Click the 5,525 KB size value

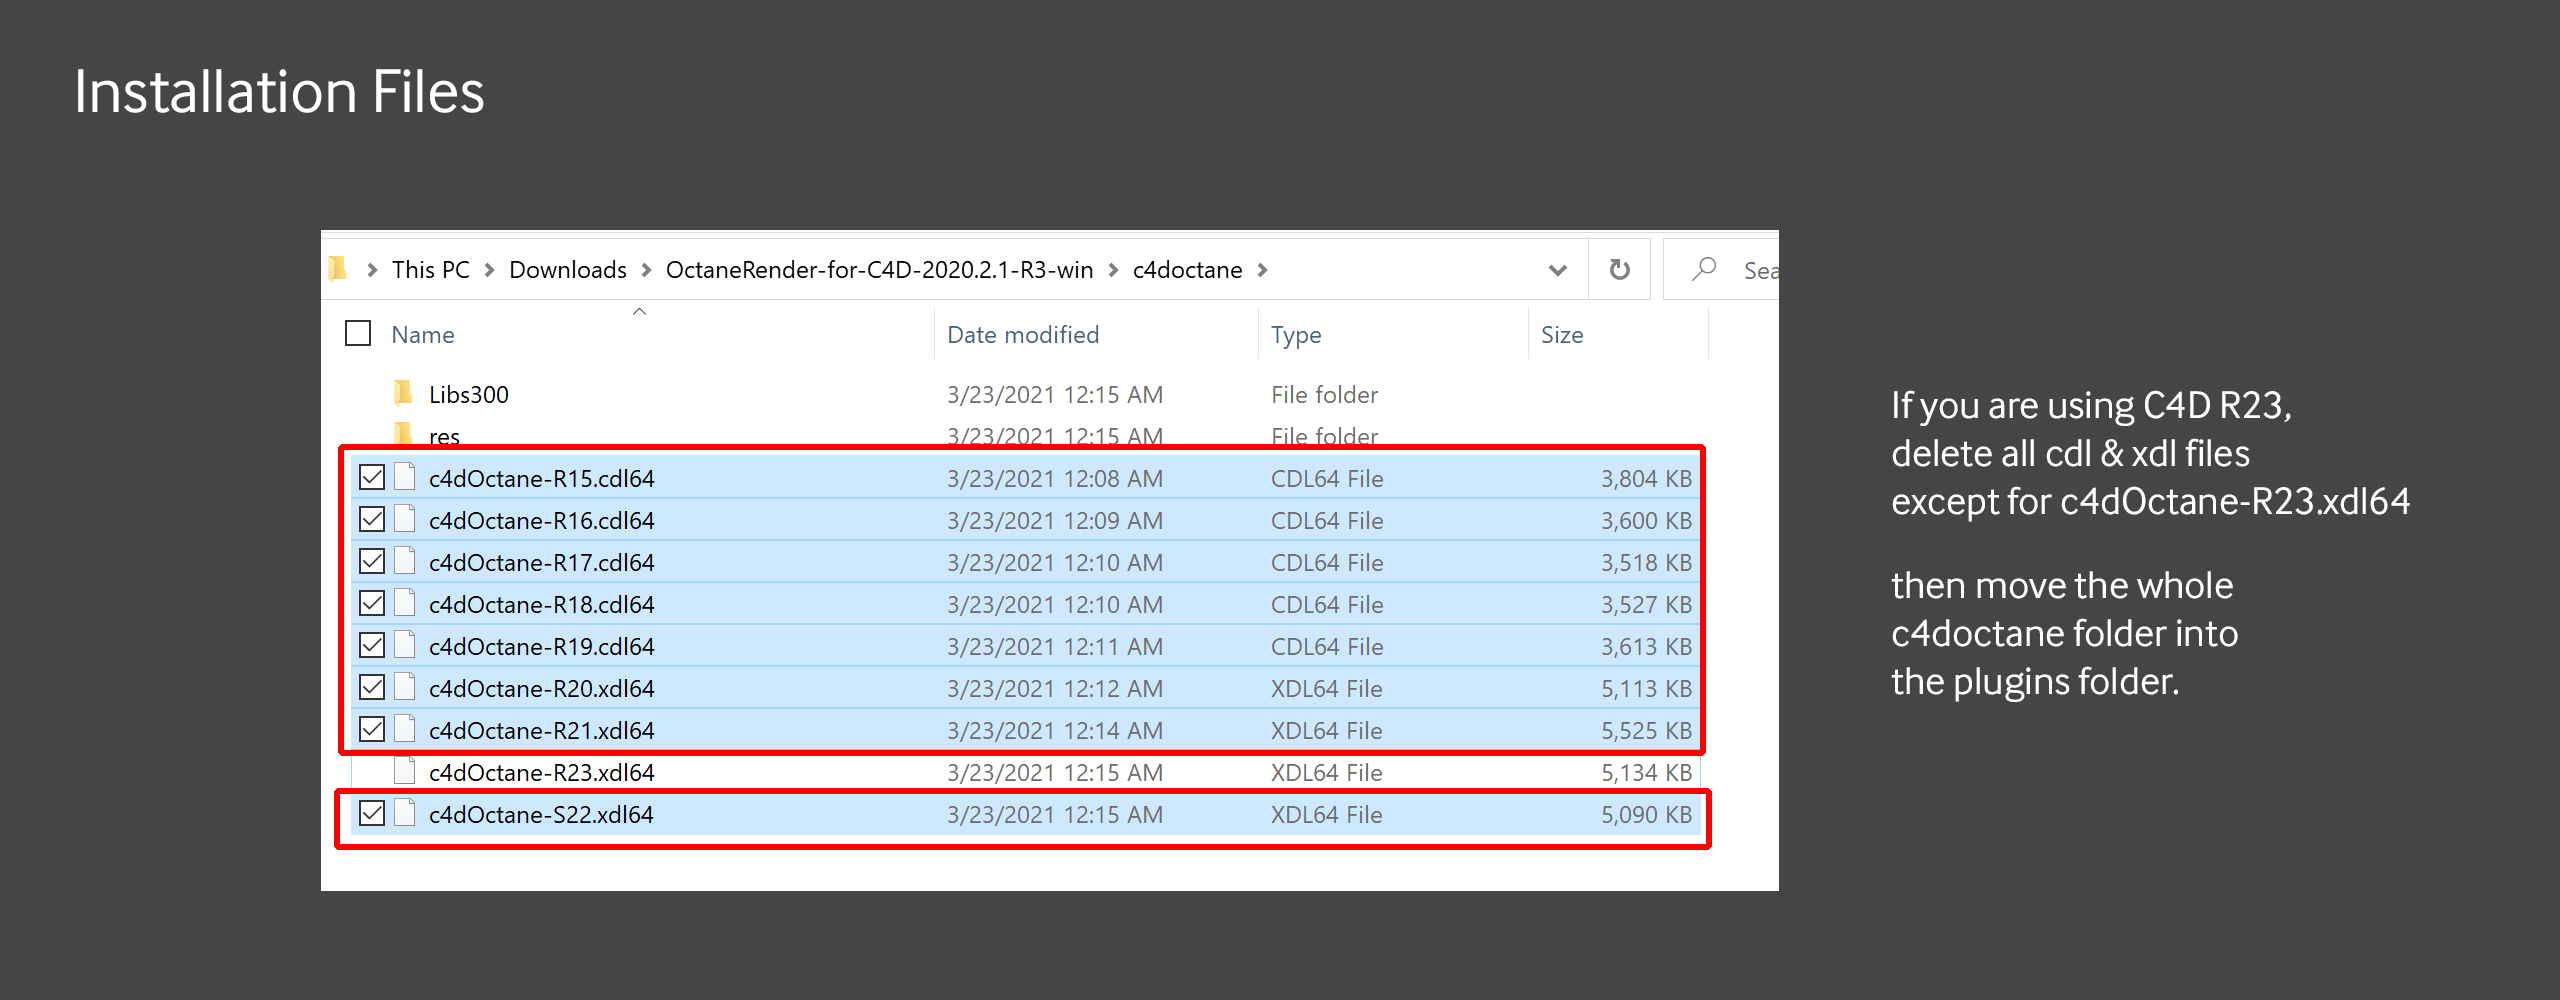point(1646,731)
